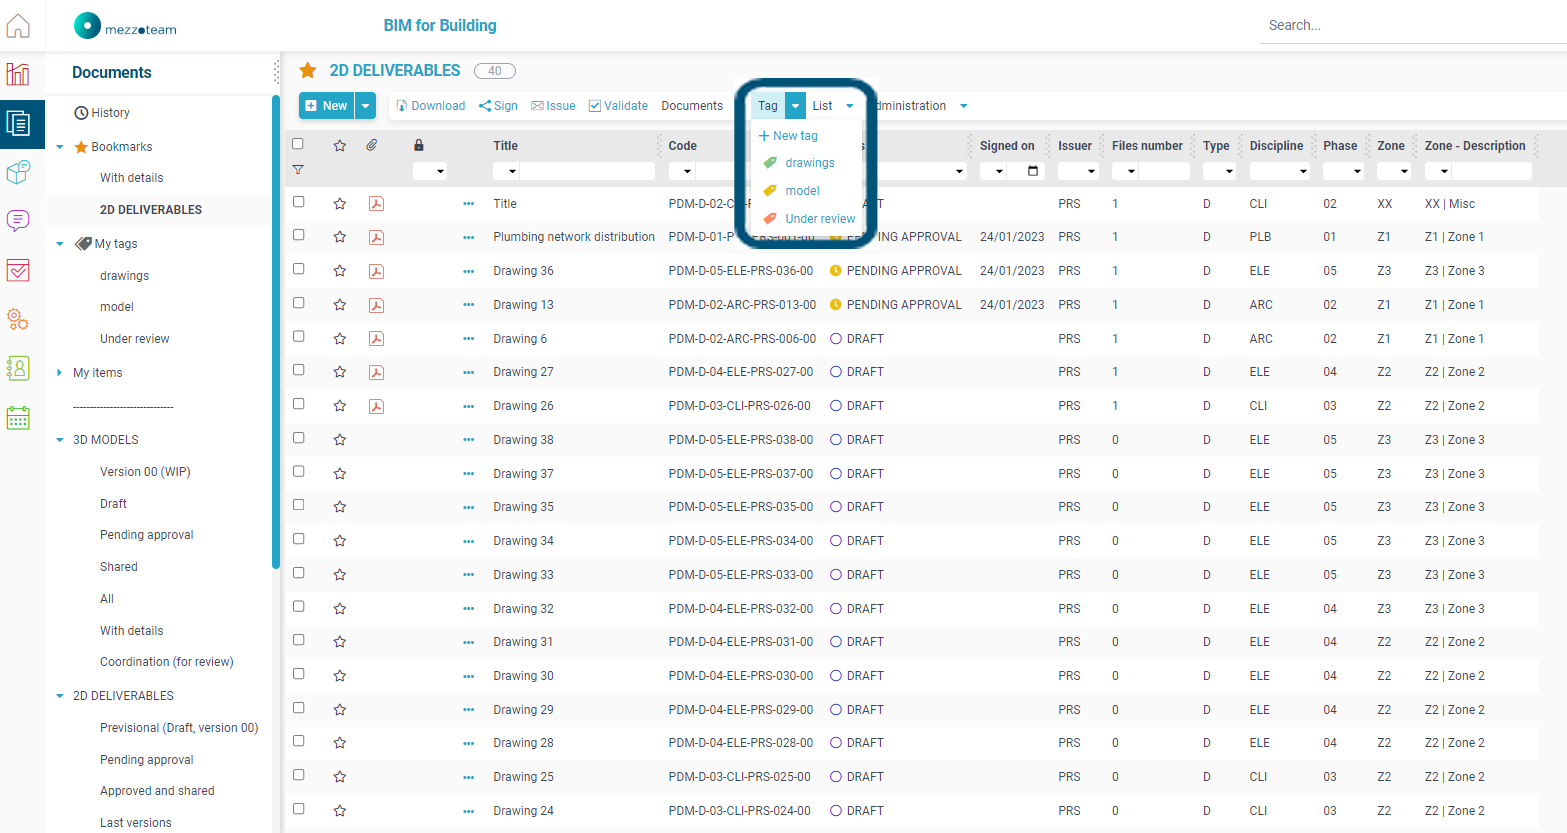The image size is (1567, 833).
Task: Check the Drawing 36 row
Action: (x=298, y=269)
